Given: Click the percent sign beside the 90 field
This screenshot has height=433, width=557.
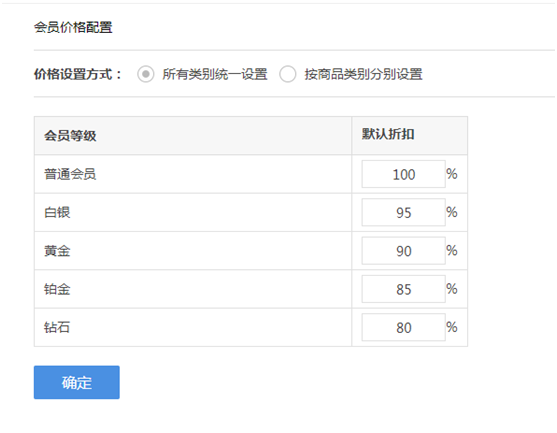Looking at the screenshot, I should [452, 250].
